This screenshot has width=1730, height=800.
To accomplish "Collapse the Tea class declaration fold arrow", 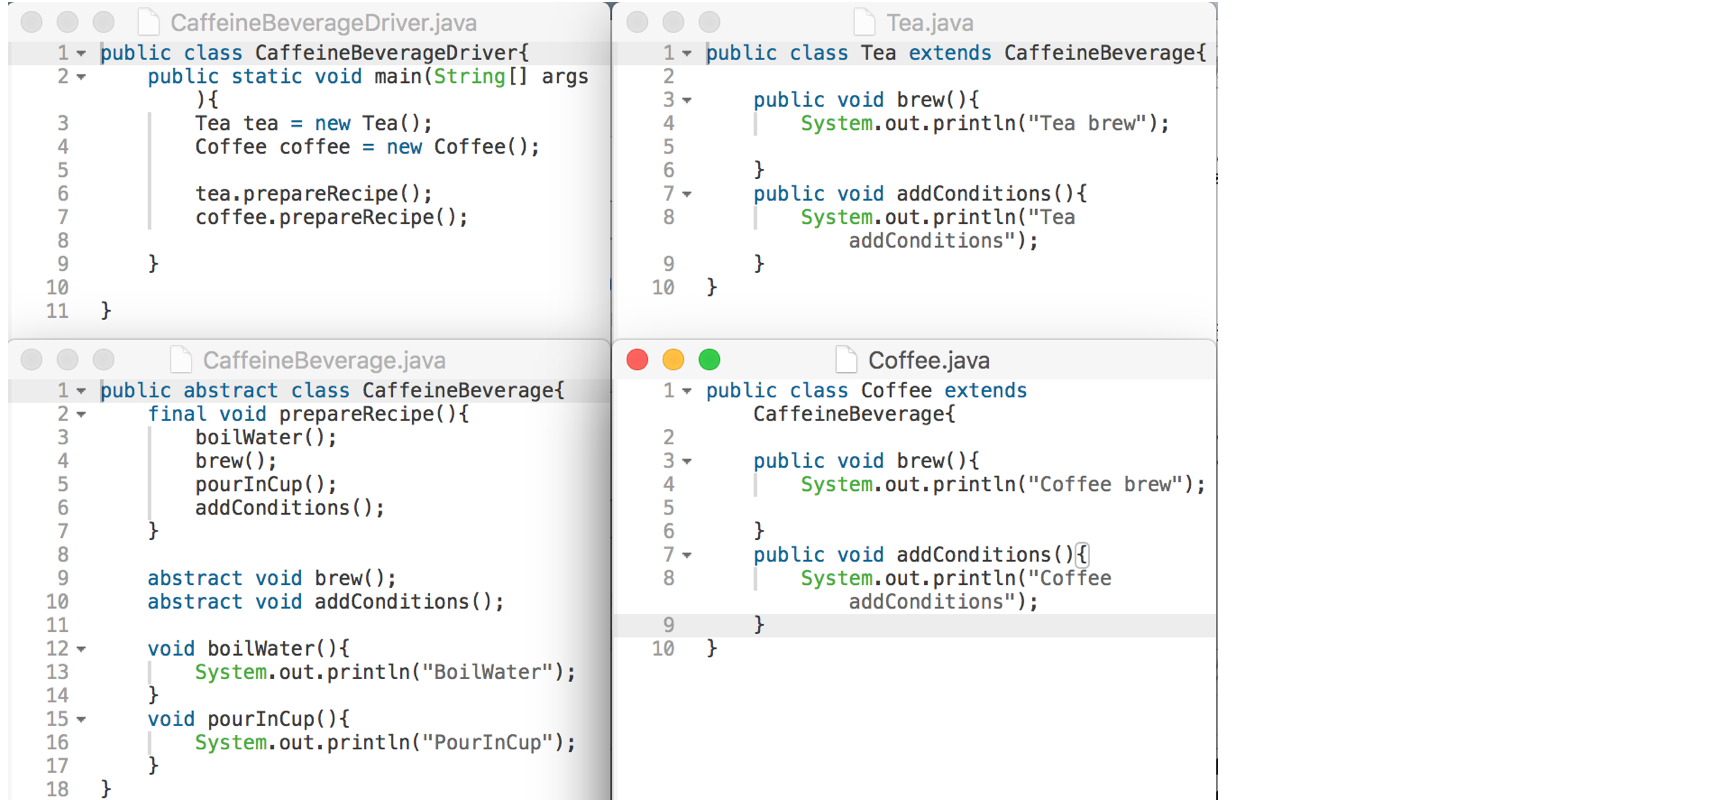I will coord(687,53).
